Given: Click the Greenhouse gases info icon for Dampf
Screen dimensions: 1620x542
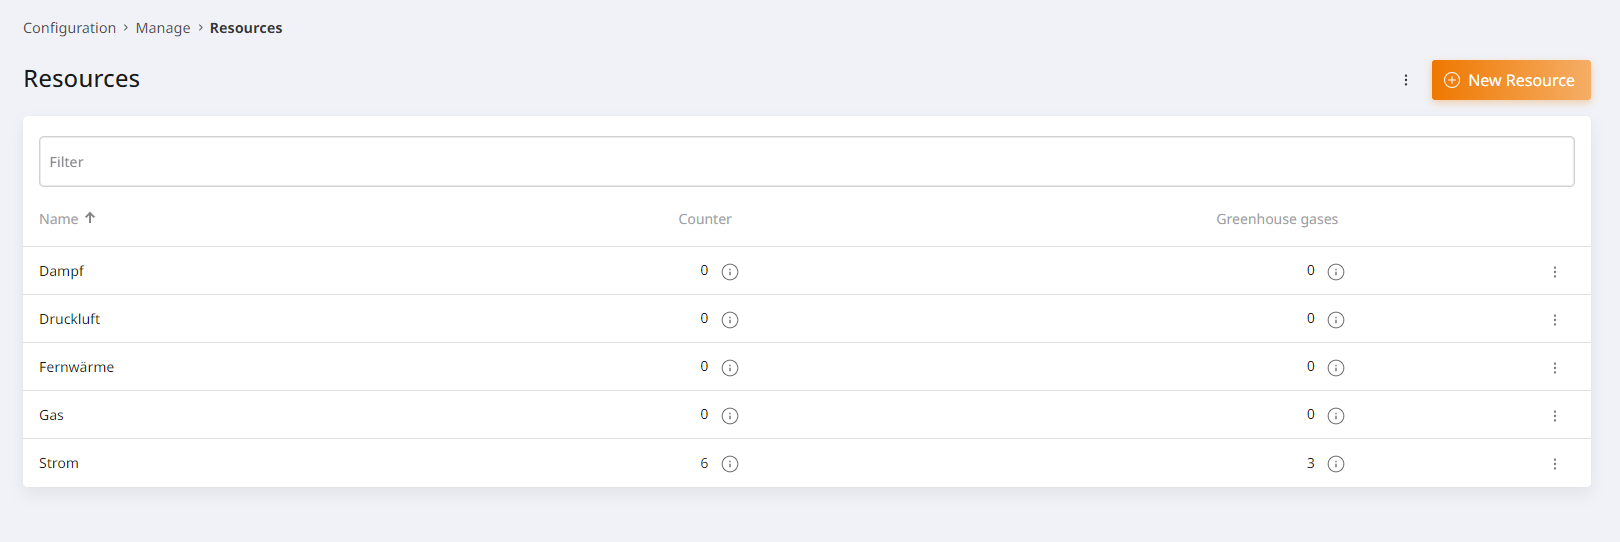Looking at the screenshot, I should point(1336,272).
